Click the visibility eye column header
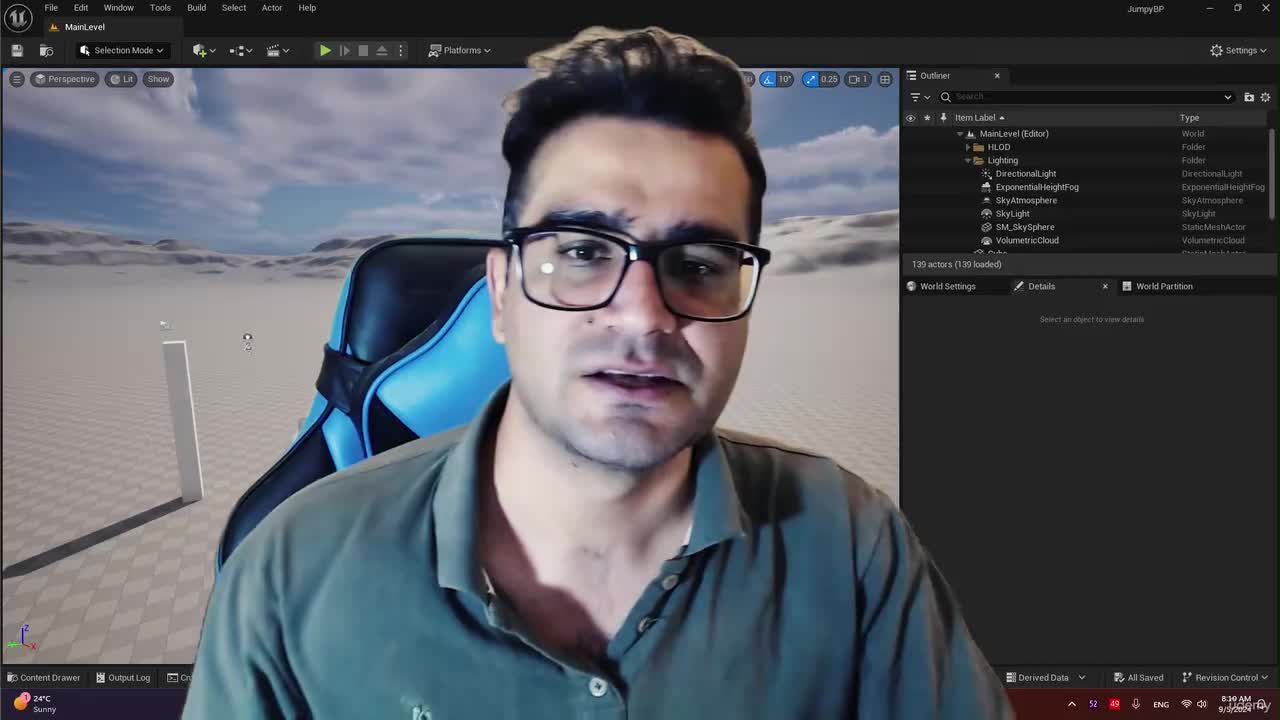 pyautogui.click(x=910, y=118)
